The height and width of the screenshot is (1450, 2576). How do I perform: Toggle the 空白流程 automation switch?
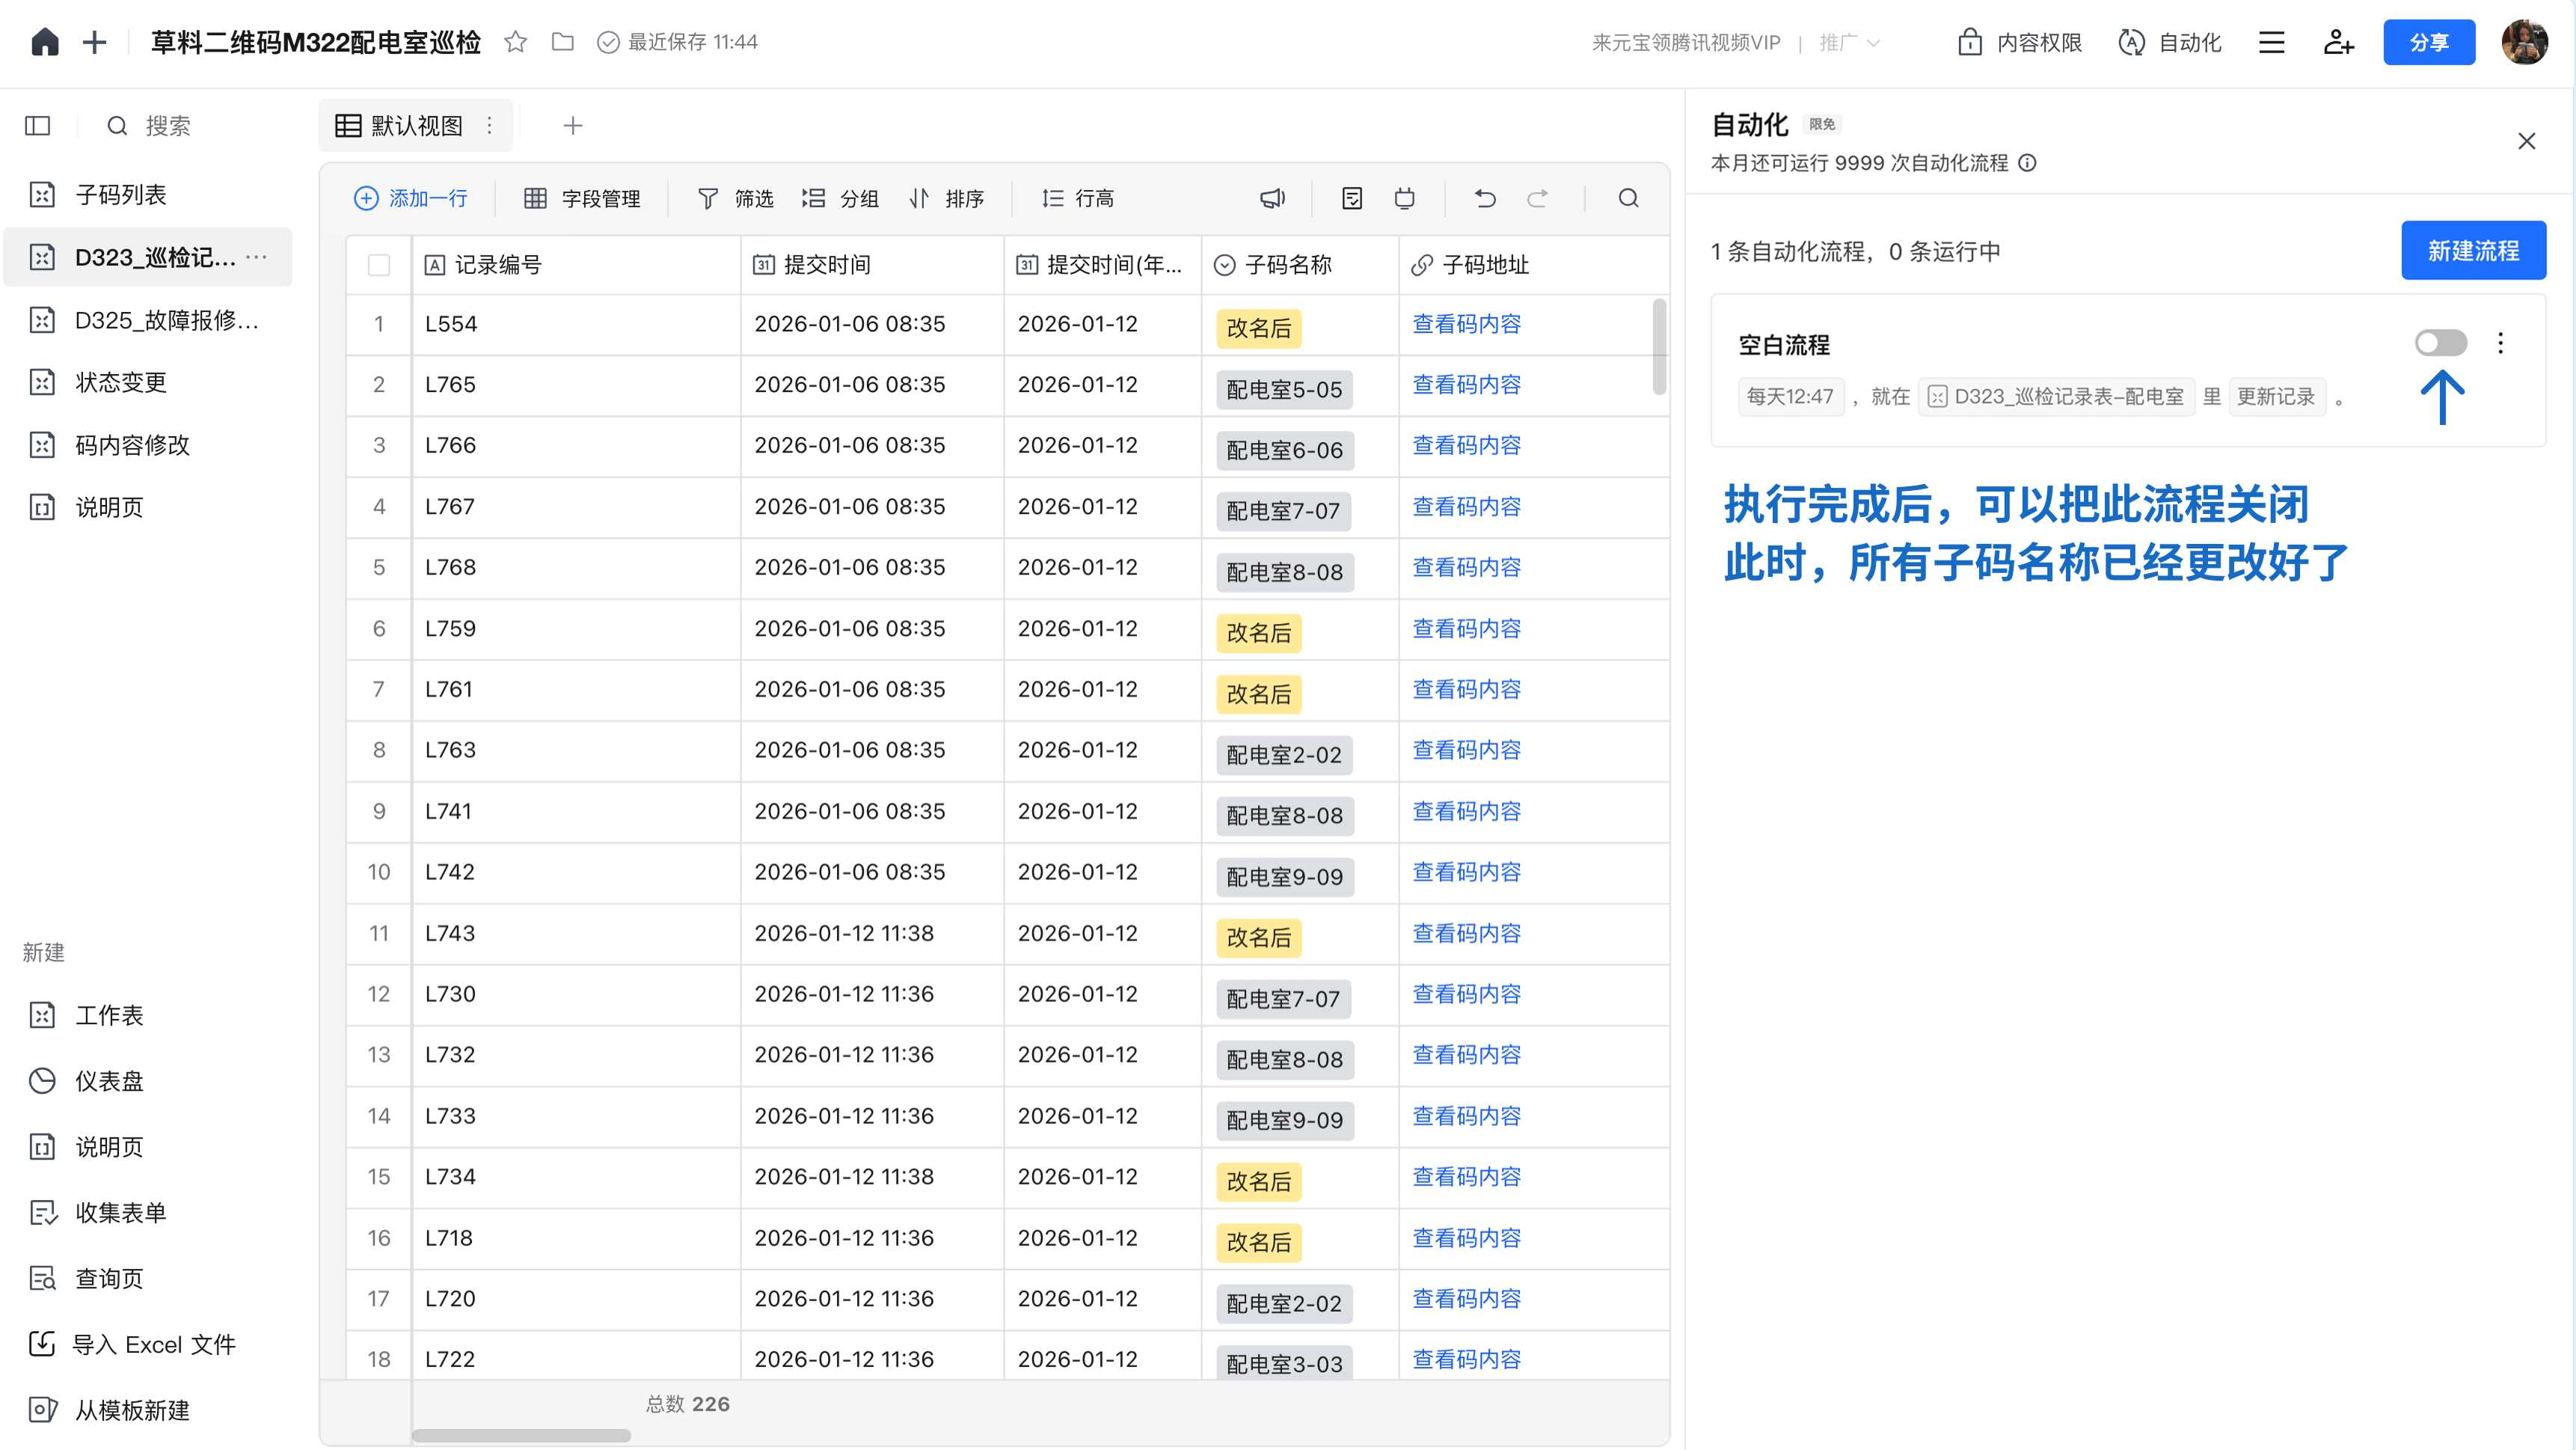2440,343
